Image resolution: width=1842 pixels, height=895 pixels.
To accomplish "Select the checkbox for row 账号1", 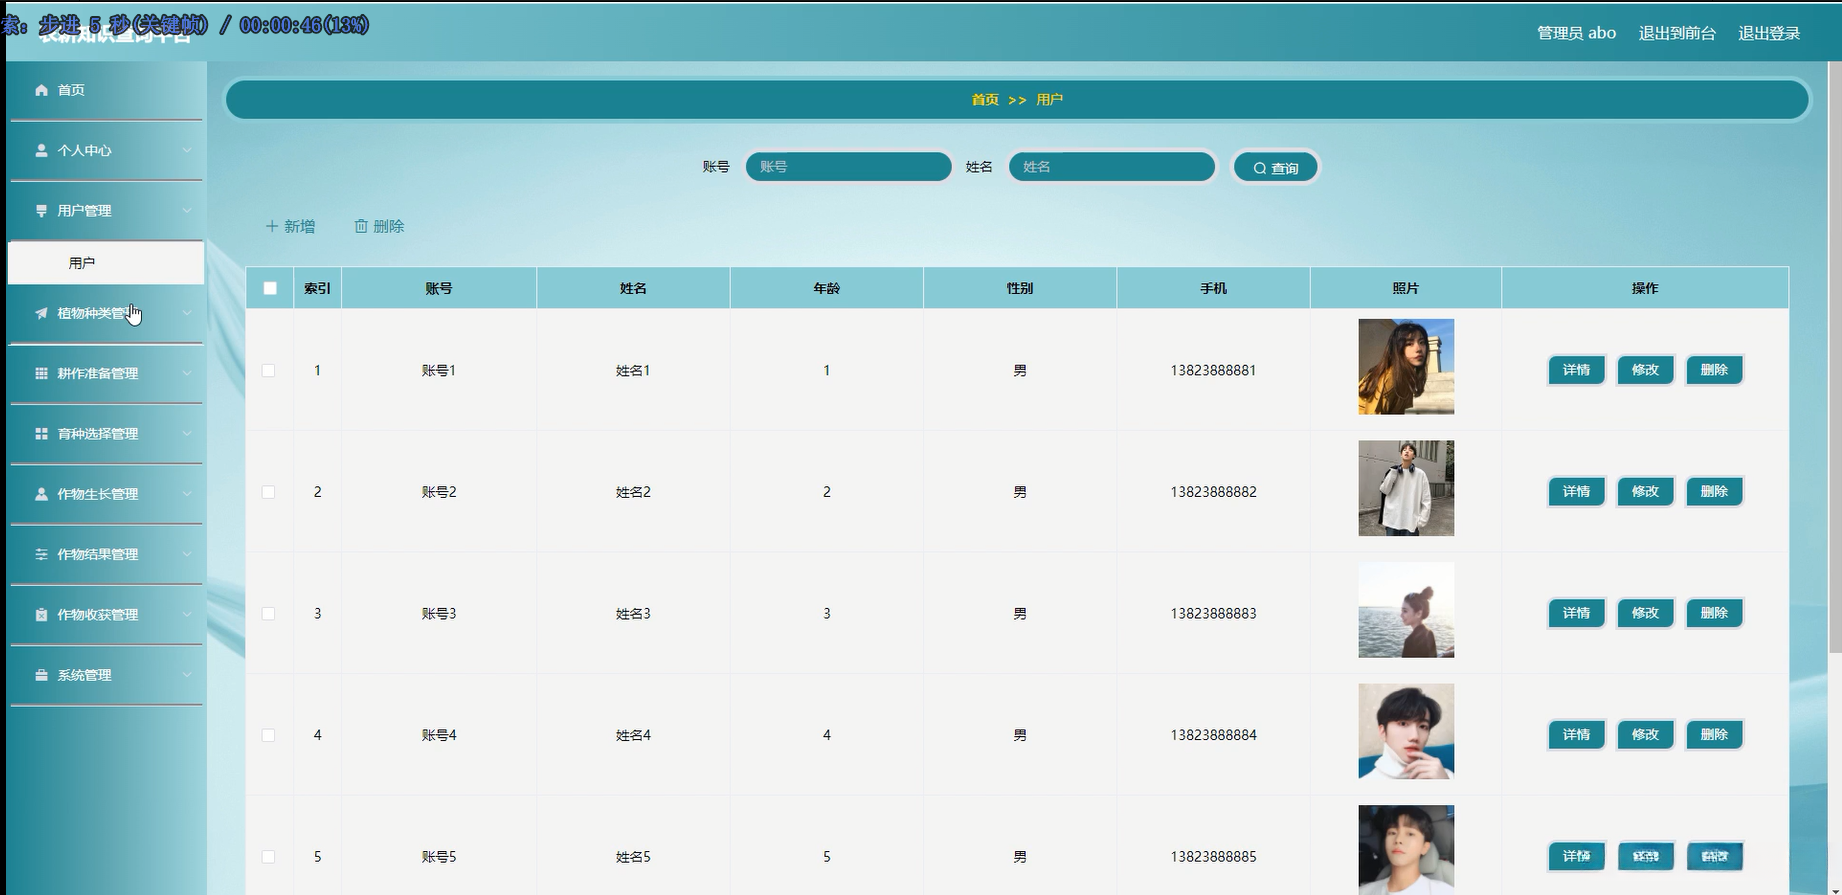I will point(268,370).
